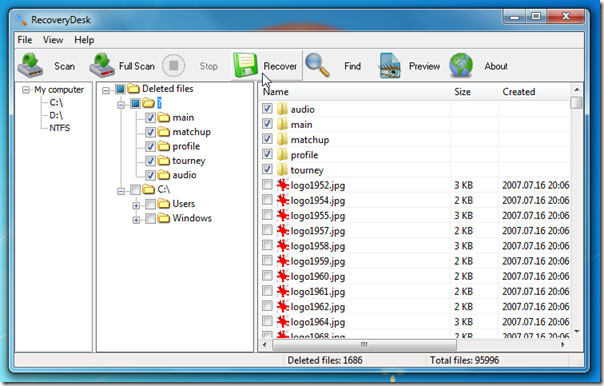Screen dimensions: 604x386
Task: Sort by the Created column header
Action: click(534, 92)
